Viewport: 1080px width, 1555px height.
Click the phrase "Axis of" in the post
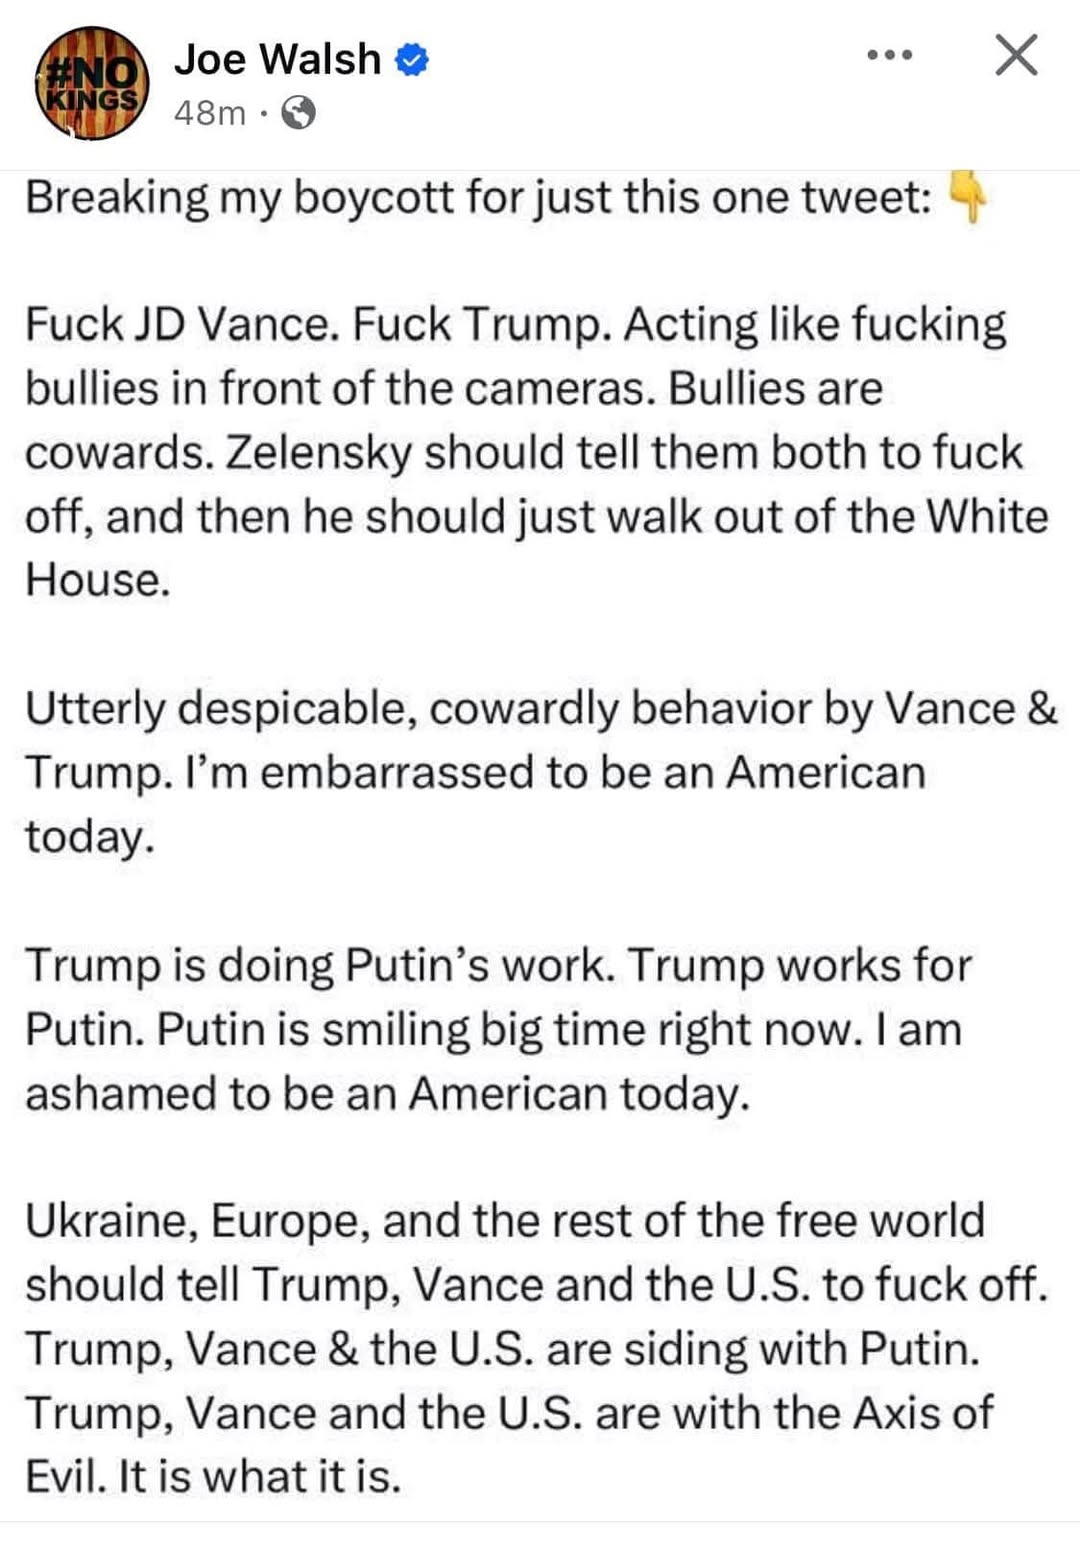click(922, 1413)
